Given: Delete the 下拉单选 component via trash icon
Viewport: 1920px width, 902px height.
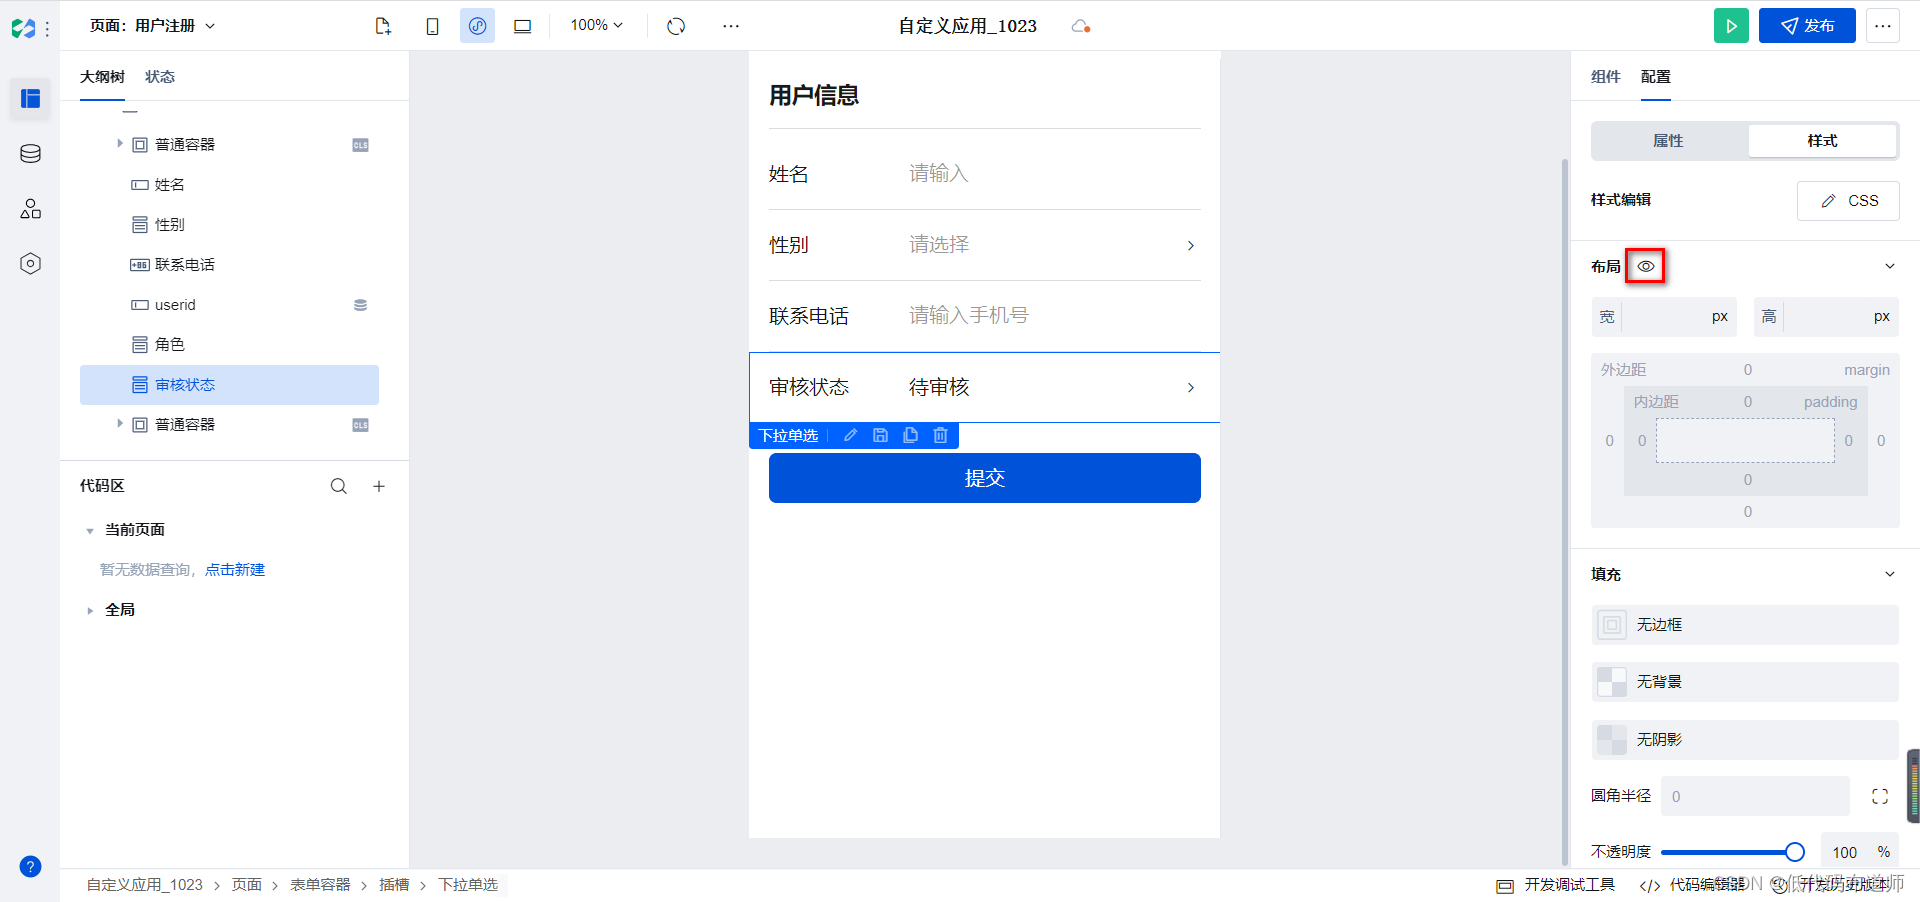Looking at the screenshot, I should click(x=939, y=435).
